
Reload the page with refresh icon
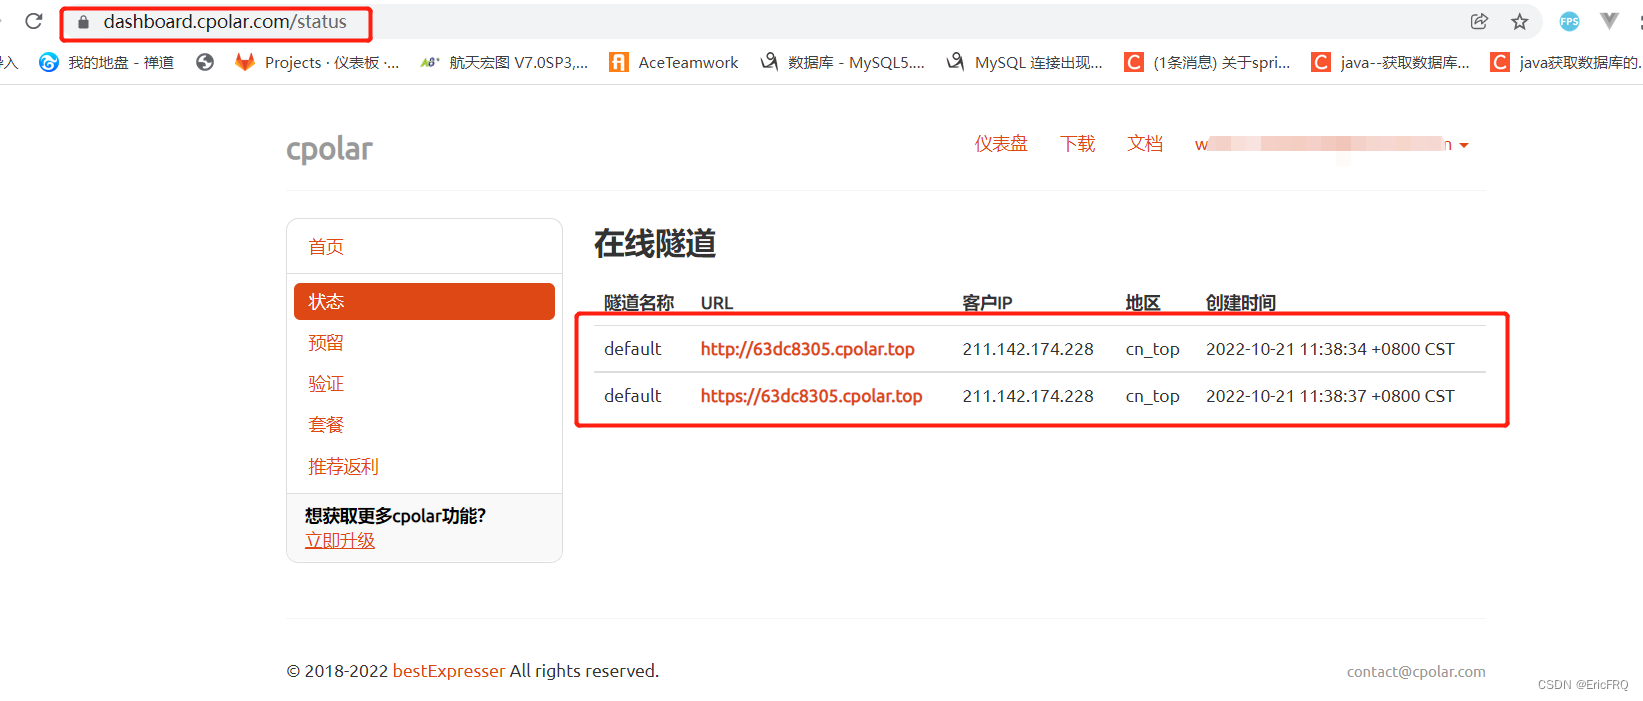pyautogui.click(x=34, y=21)
